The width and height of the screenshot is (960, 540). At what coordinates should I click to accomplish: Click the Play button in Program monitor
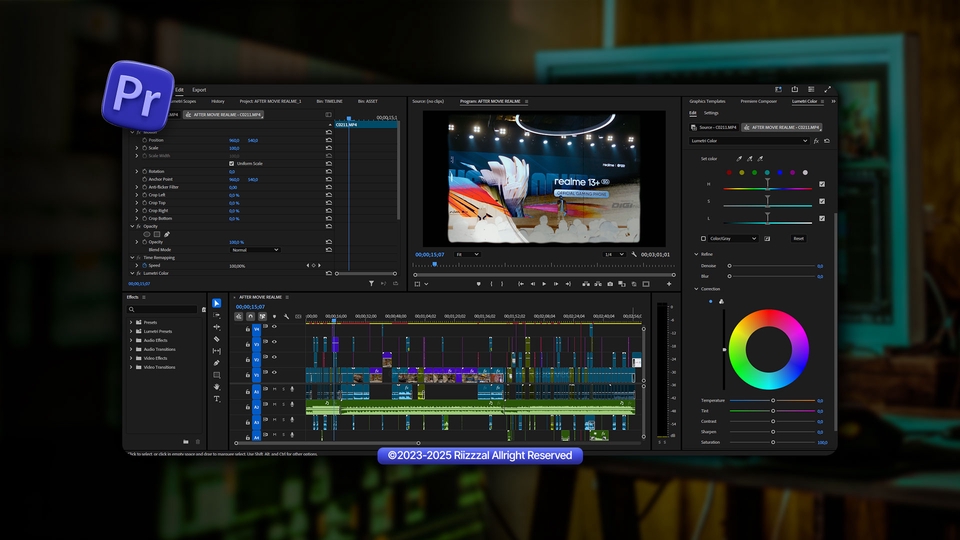(x=544, y=284)
